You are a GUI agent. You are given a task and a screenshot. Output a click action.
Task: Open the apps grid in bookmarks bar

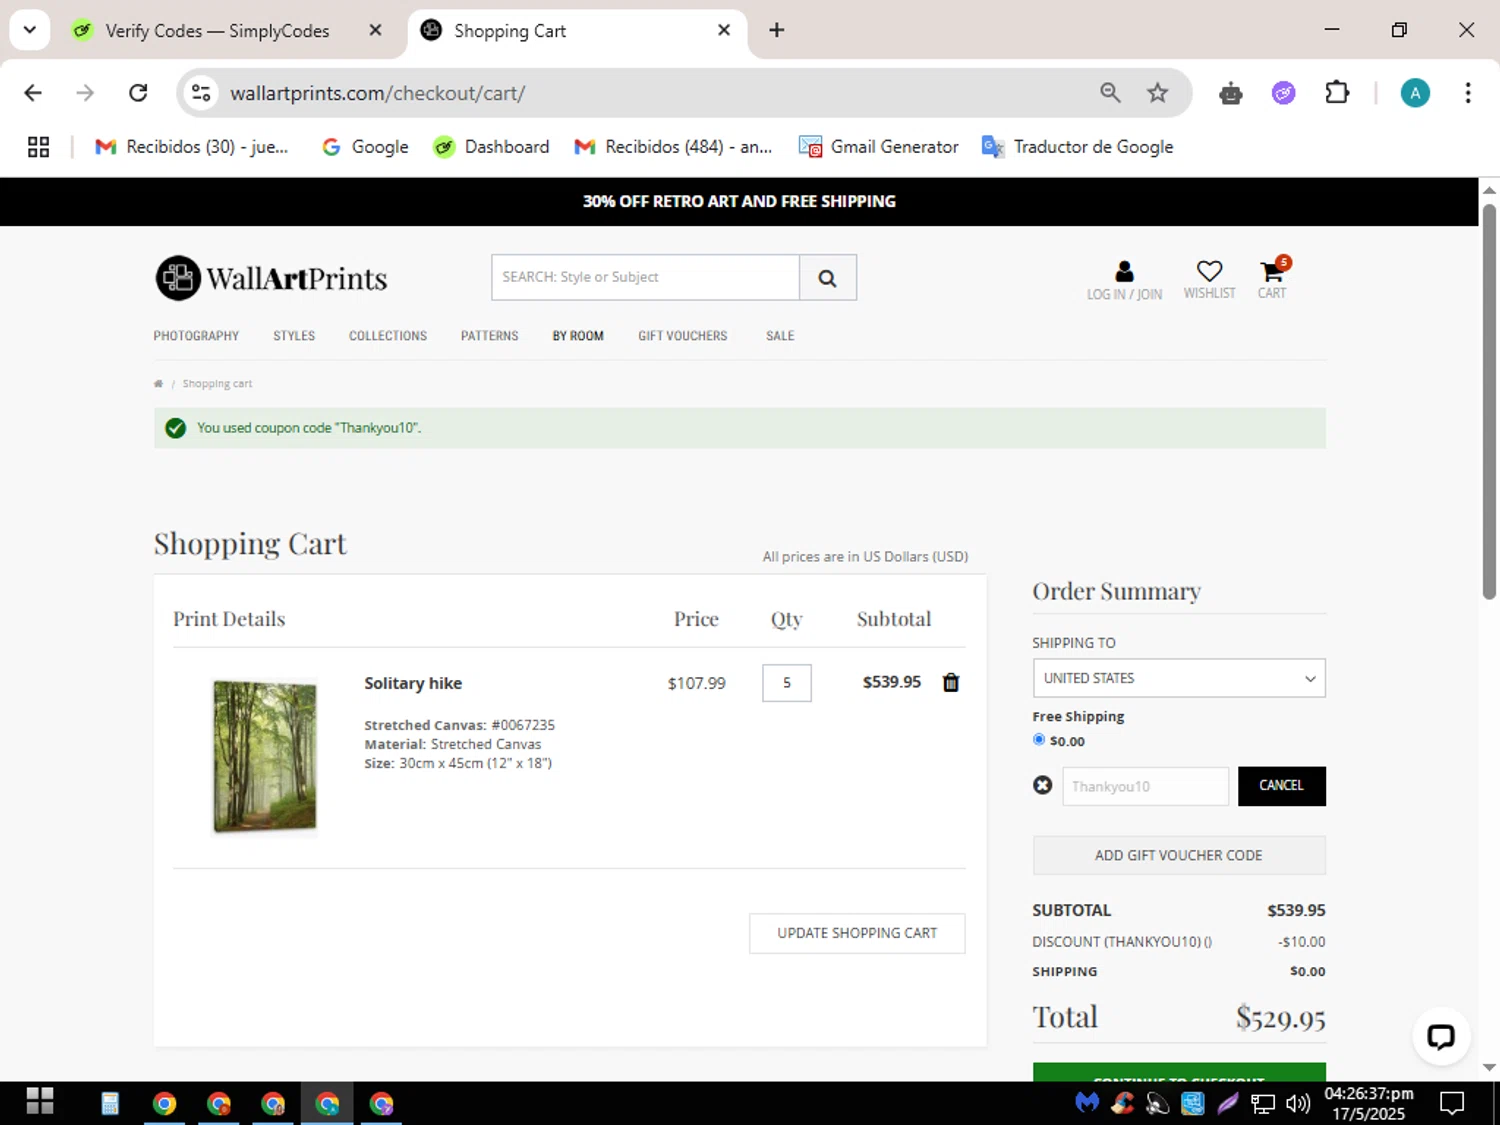pyautogui.click(x=38, y=147)
